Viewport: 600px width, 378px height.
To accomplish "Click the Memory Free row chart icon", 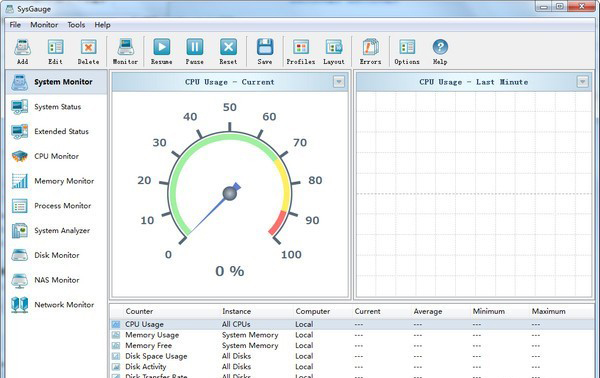I will click(x=116, y=345).
